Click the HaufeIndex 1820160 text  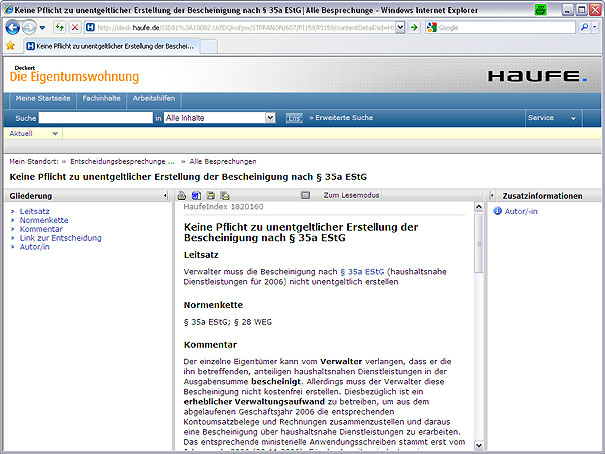[223, 207]
